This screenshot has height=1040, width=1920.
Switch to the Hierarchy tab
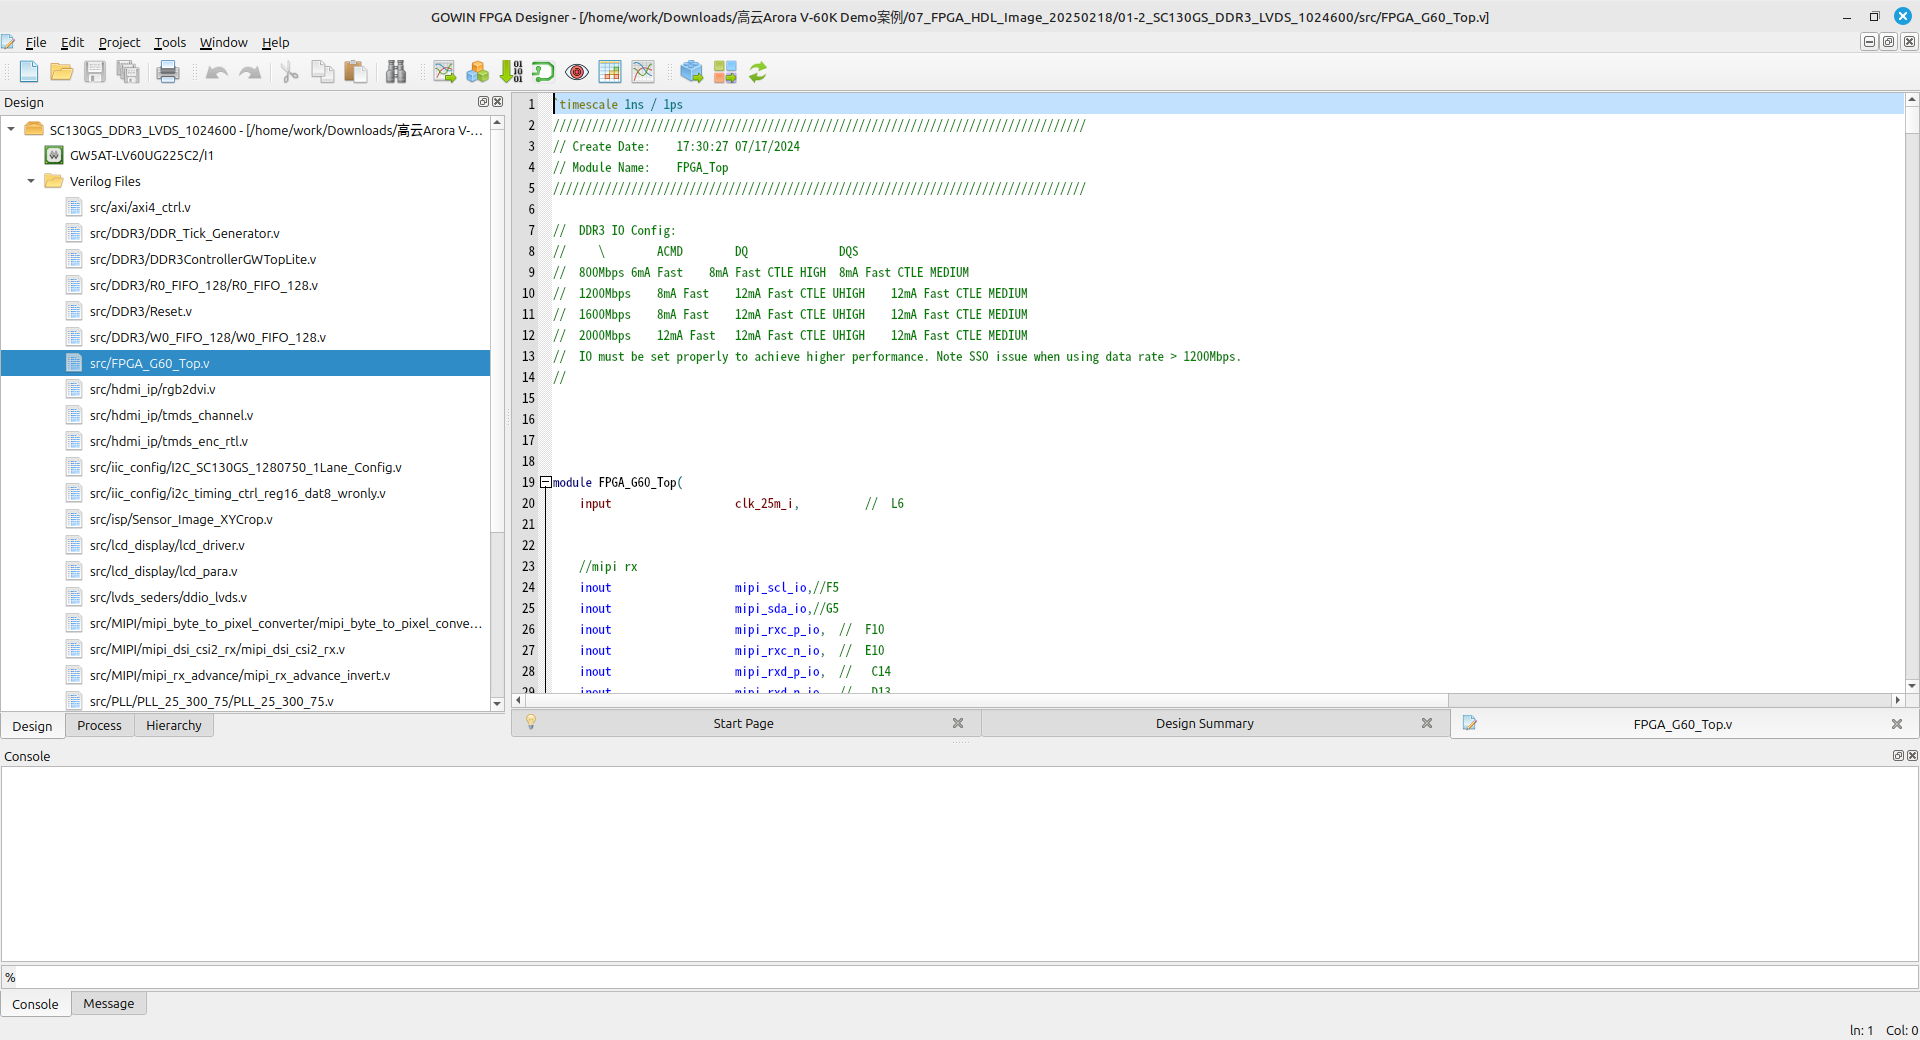tap(174, 725)
